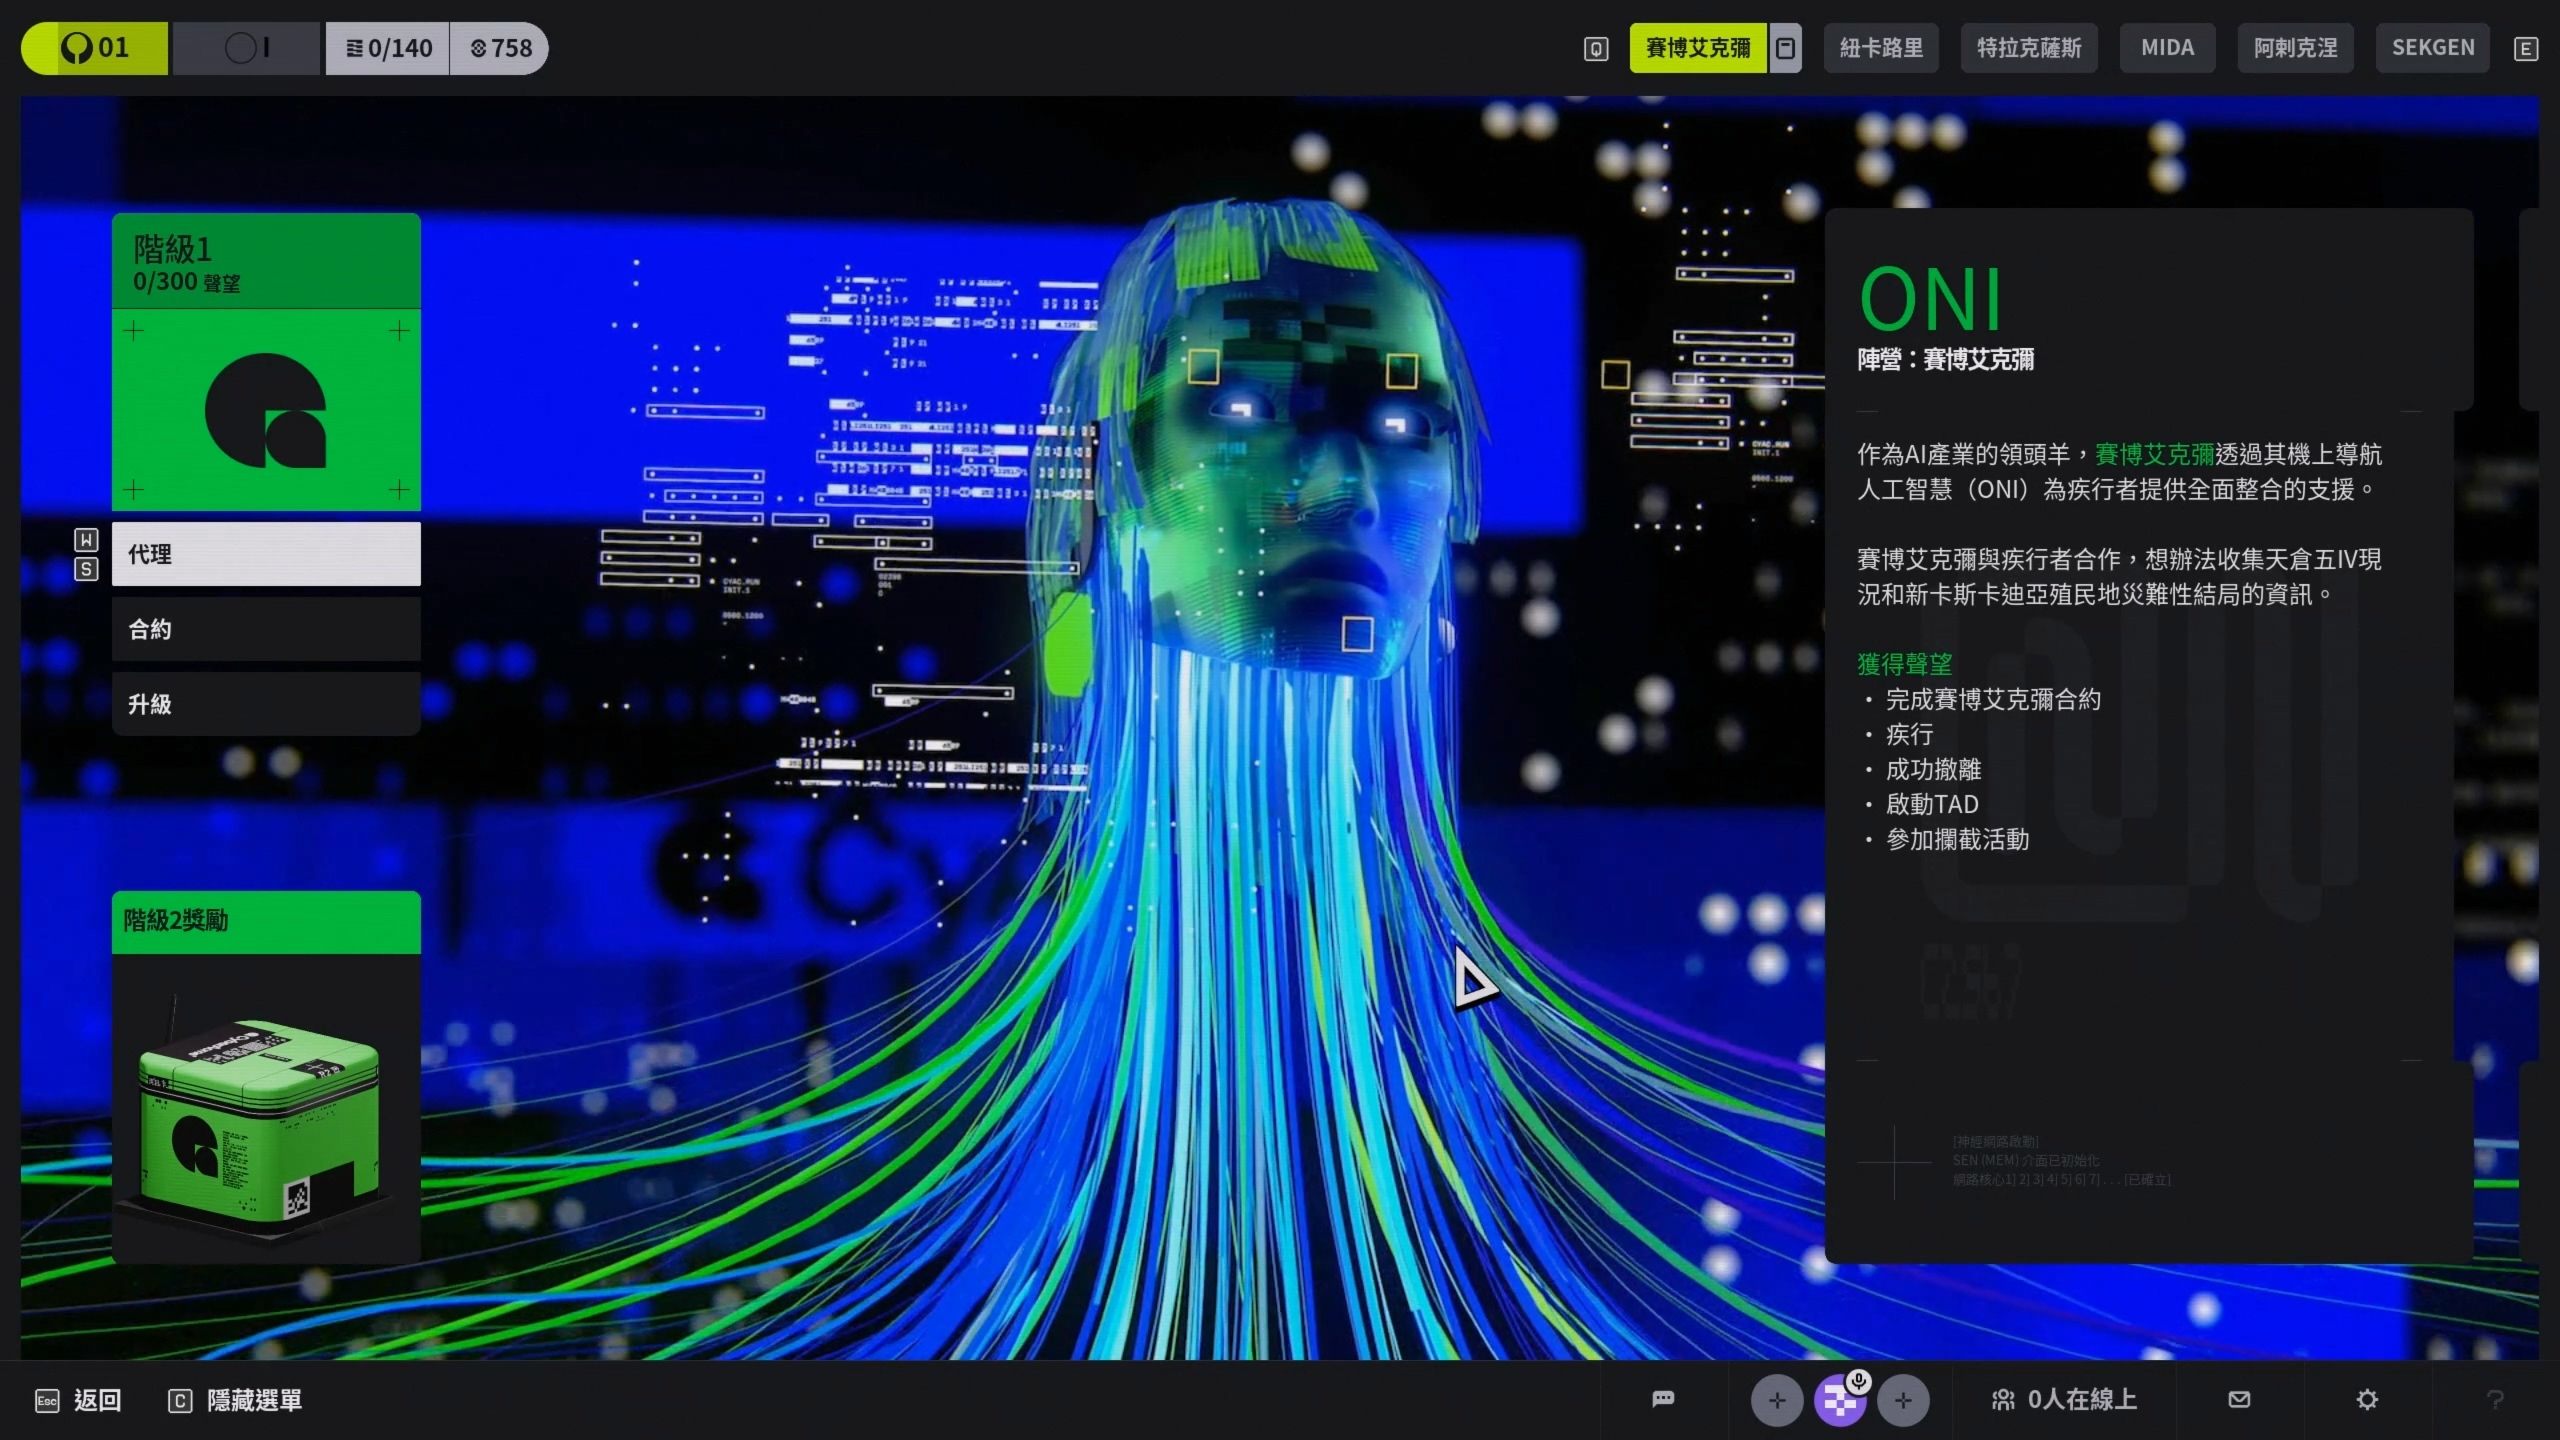Click the Q previous faction key icon
The image size is (2560, 1440).
tap(1596, 49)
